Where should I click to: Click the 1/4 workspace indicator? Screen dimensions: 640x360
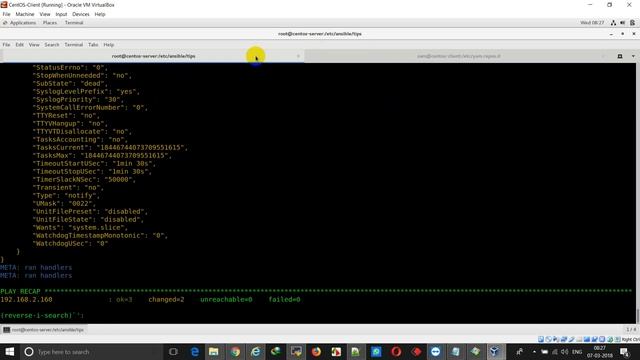tap(631, 329)
